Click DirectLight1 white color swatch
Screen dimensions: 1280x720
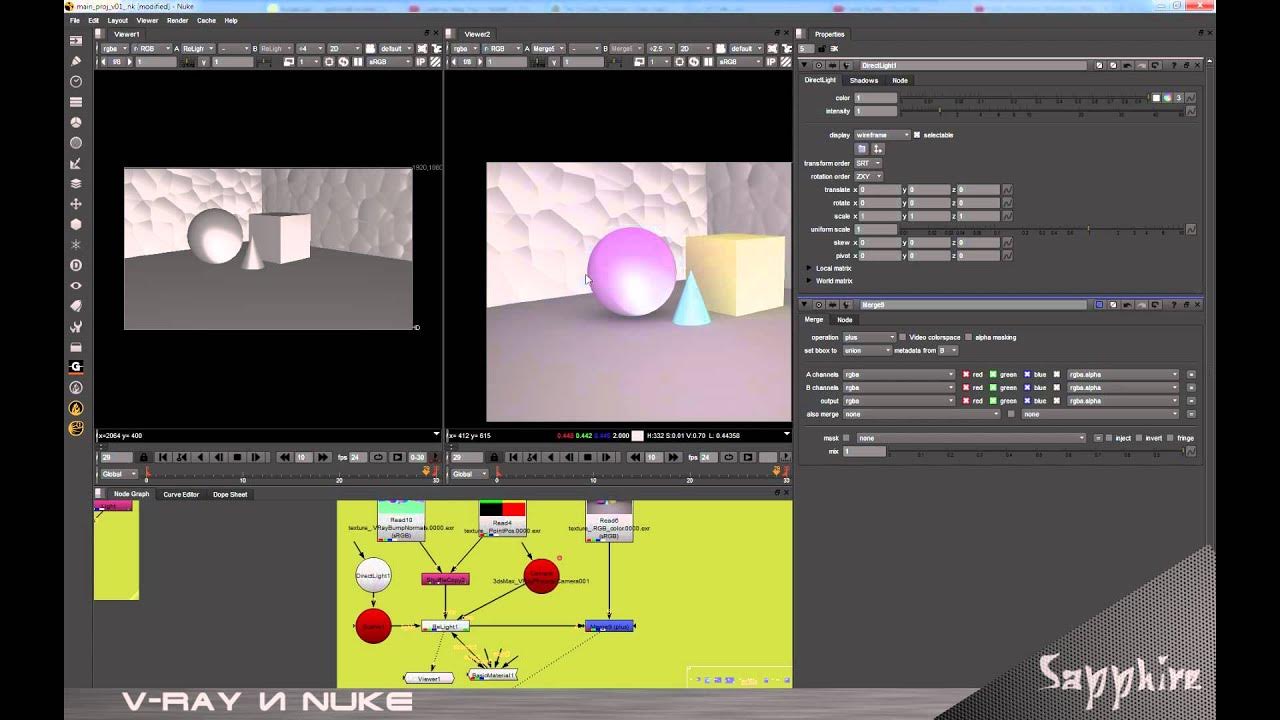point(1156,98)
